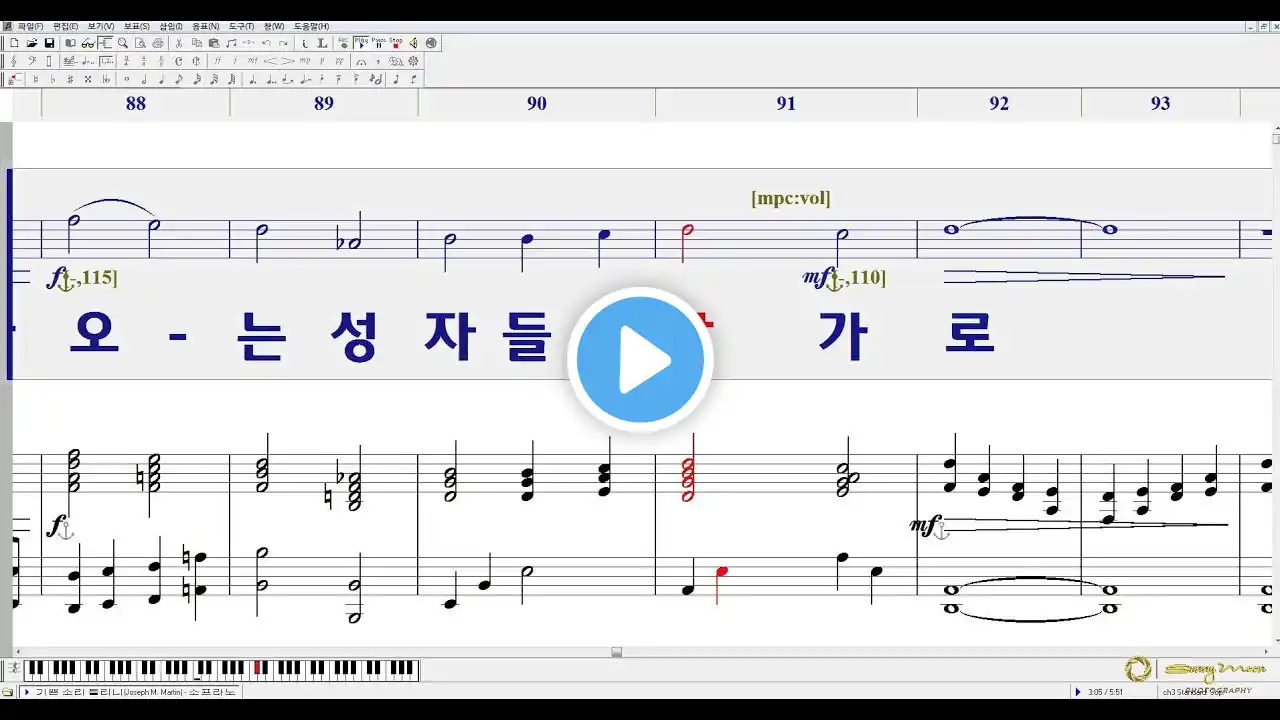Click the bold L lyrics toolbar icon
Screen dimensions: 1280x720
coord(322,43)
